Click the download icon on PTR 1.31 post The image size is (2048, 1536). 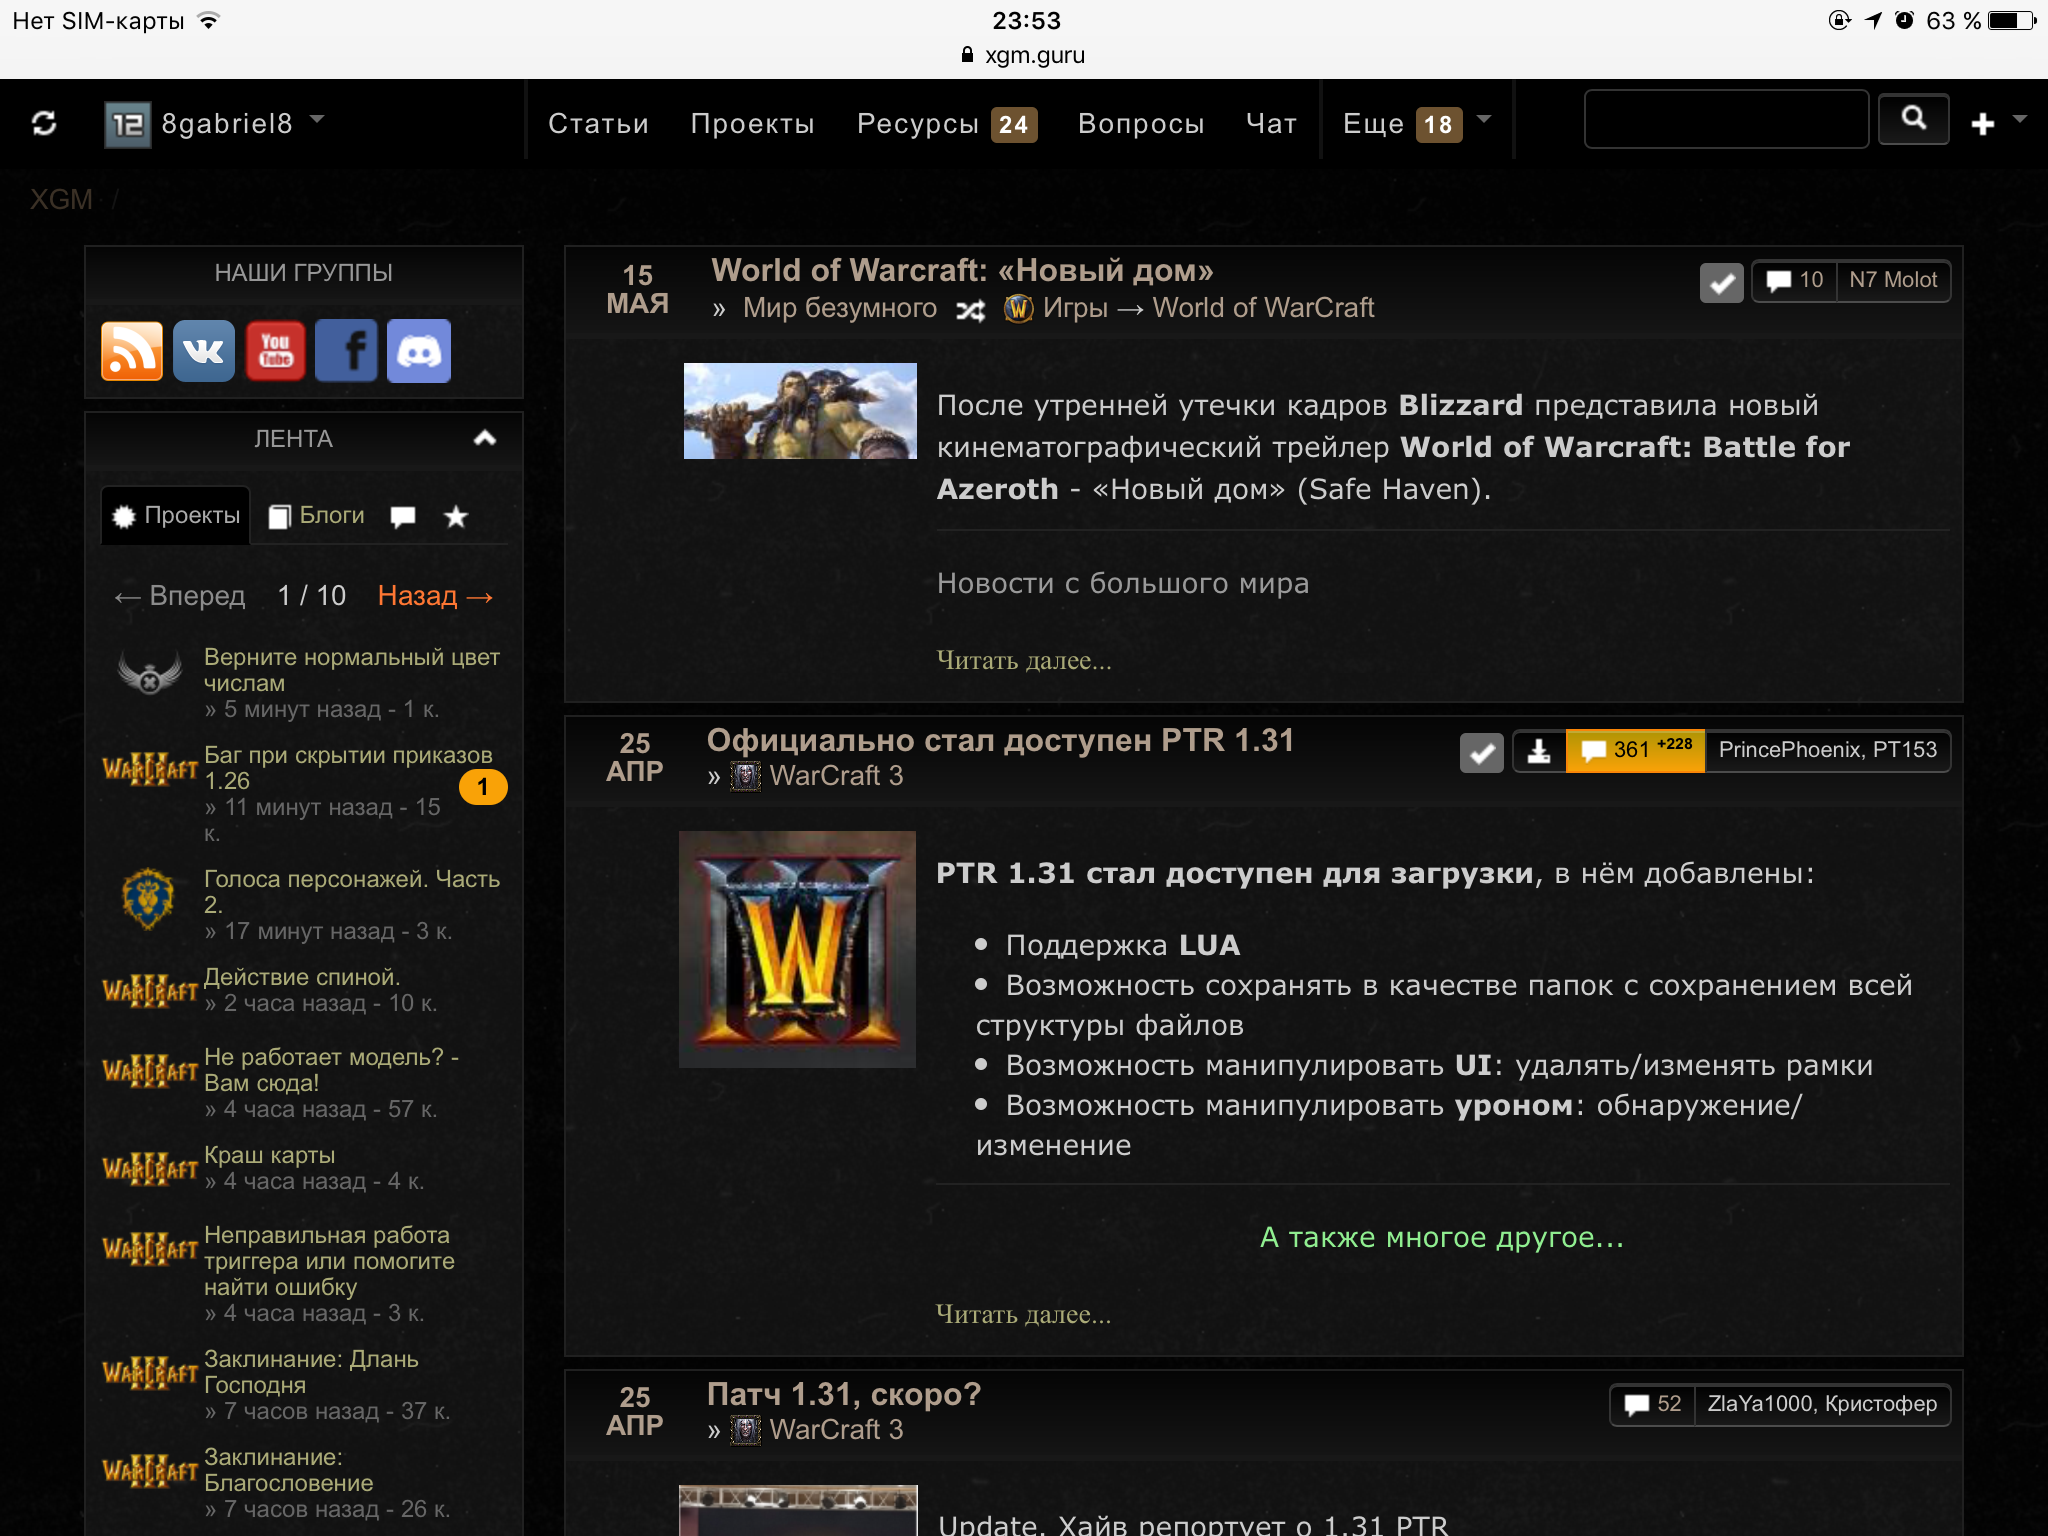(x=1539, y=751)
